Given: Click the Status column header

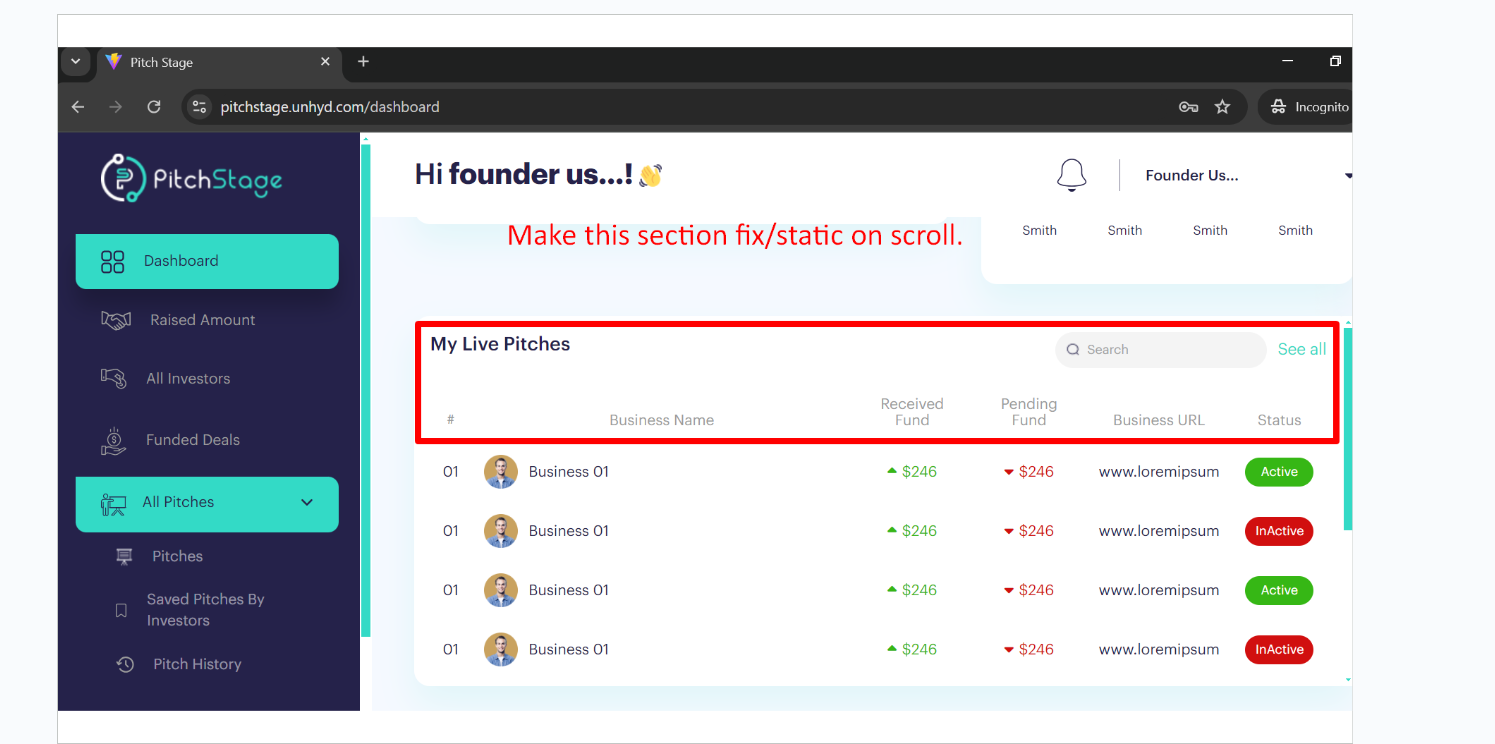Looking at the screenshot, I should pyautogui.click(x=1279, y=420).
